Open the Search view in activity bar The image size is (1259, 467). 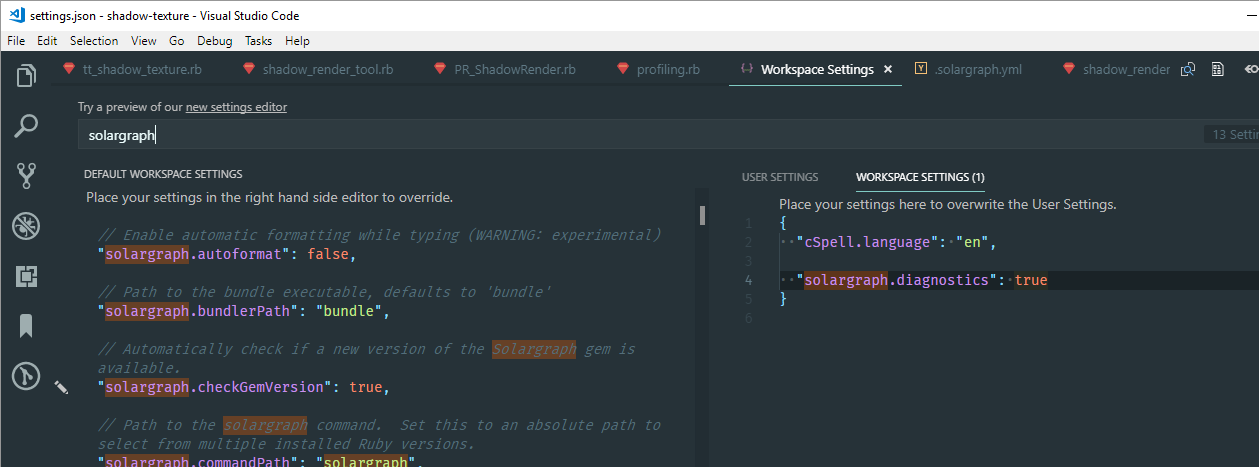[x=26, y=126]
